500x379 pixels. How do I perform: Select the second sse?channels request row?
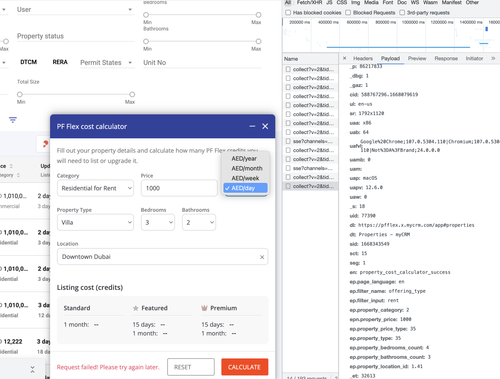coord(310,168)
